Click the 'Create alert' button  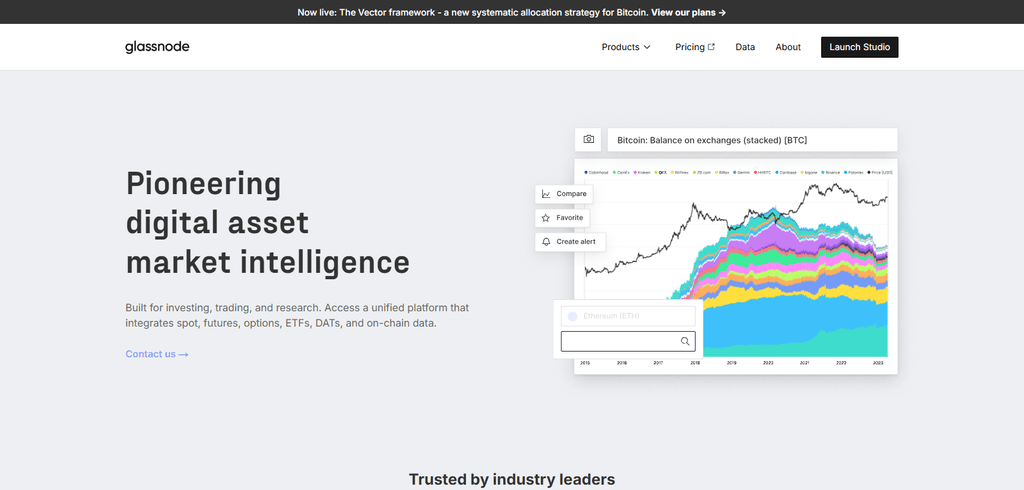pos(569,242)
